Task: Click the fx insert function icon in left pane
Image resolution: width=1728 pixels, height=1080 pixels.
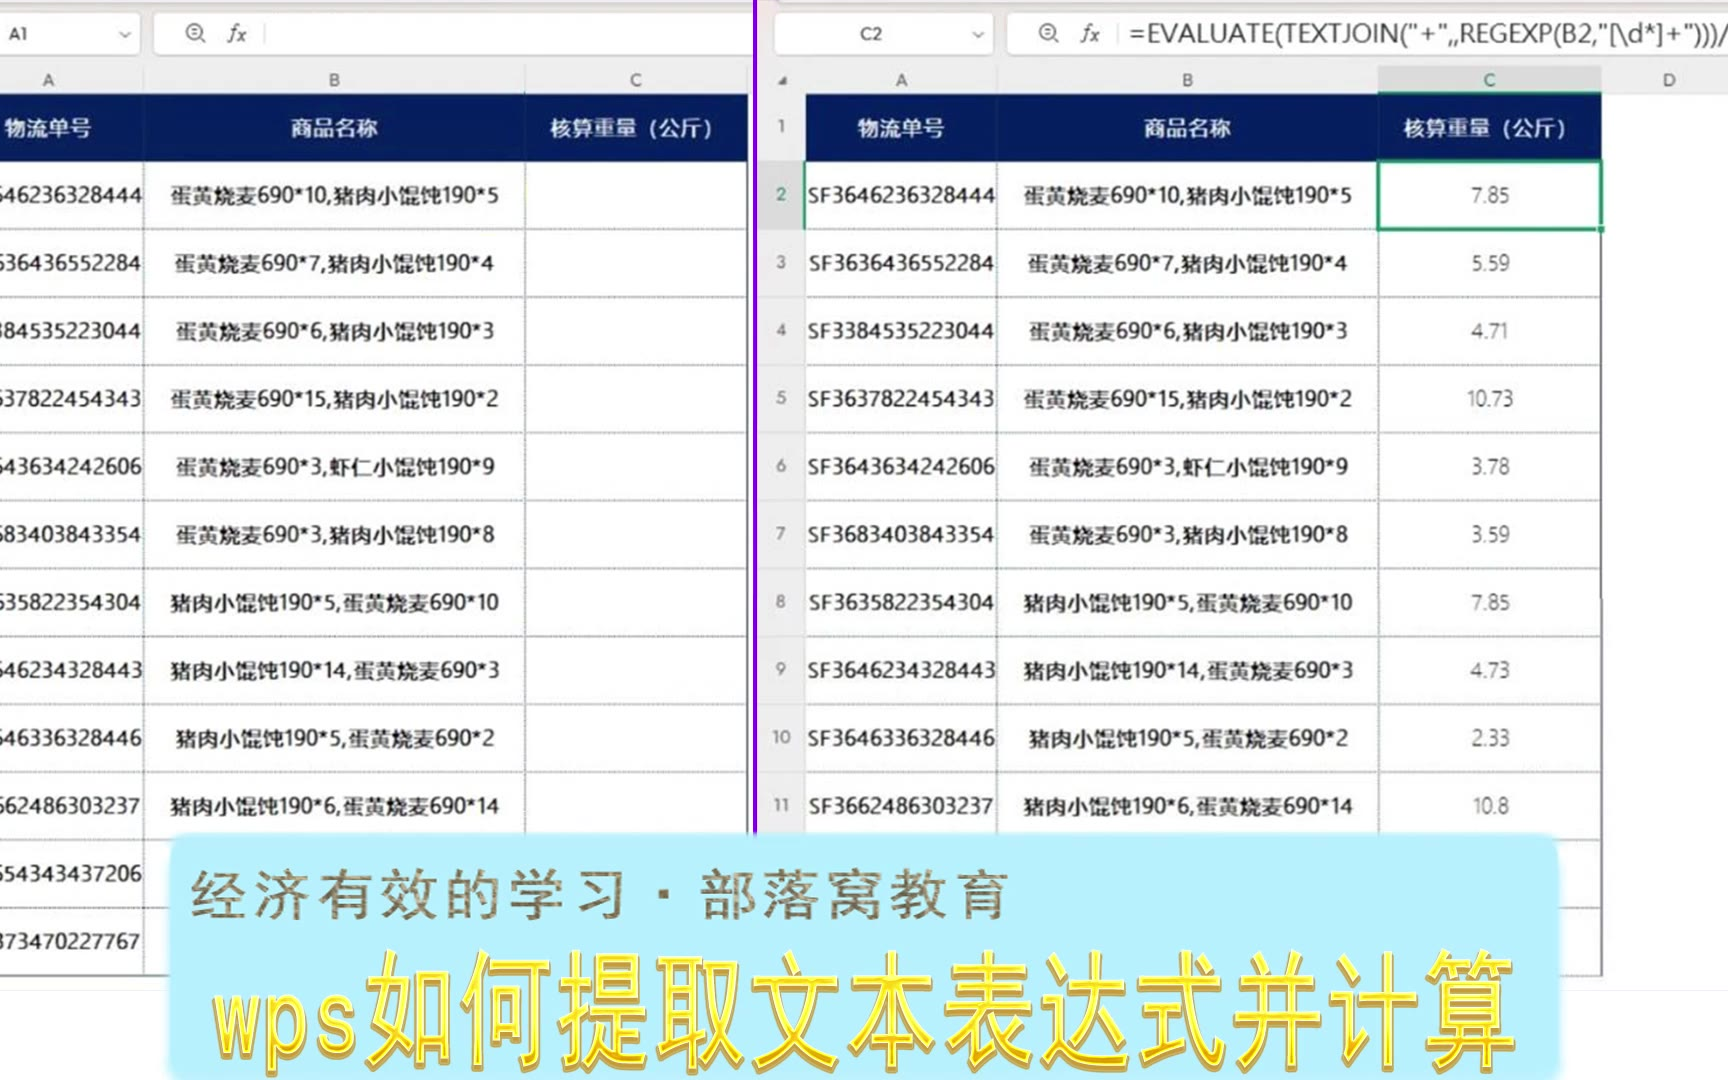Action: (x=237, y=34)
